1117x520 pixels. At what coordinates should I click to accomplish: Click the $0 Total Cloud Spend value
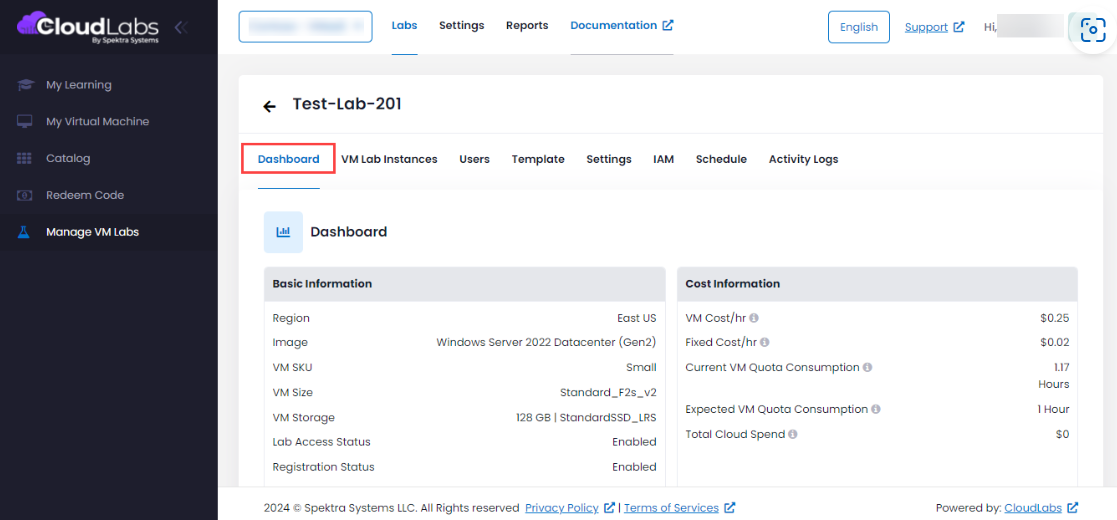coord(1062,434)
